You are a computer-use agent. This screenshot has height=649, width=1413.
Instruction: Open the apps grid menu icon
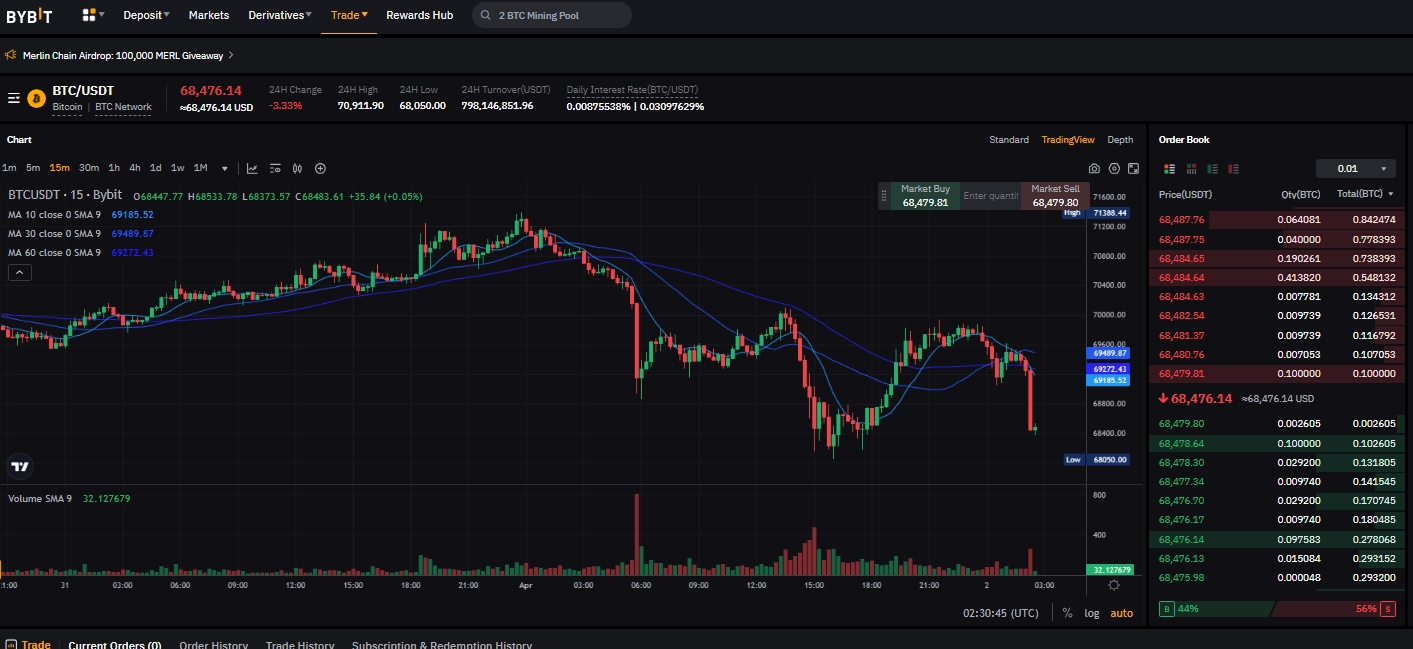click(x=89, y=15)
